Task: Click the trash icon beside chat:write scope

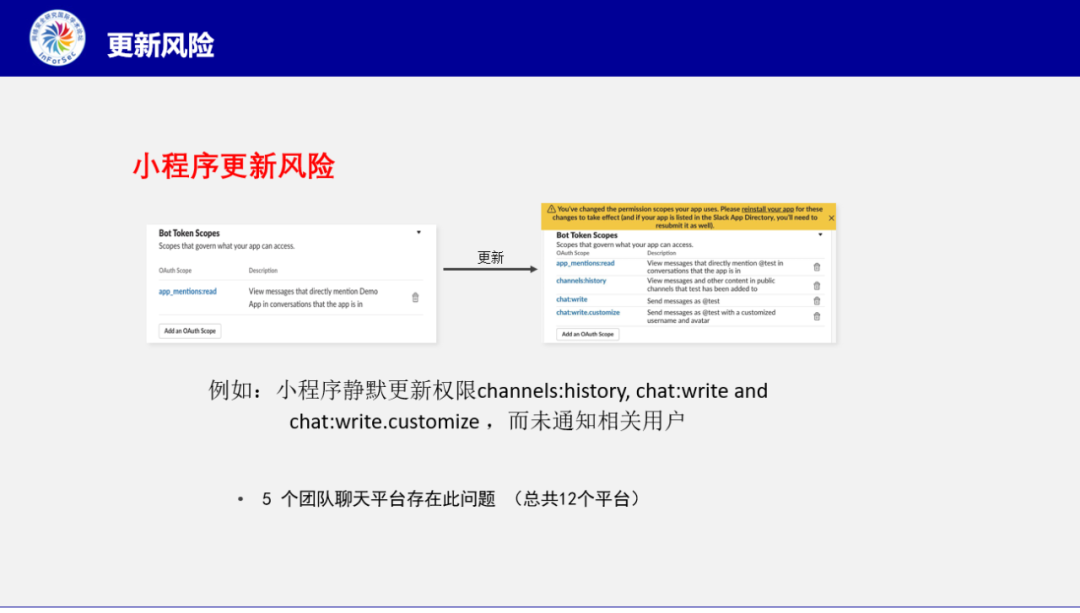Action: click(816, 301)
